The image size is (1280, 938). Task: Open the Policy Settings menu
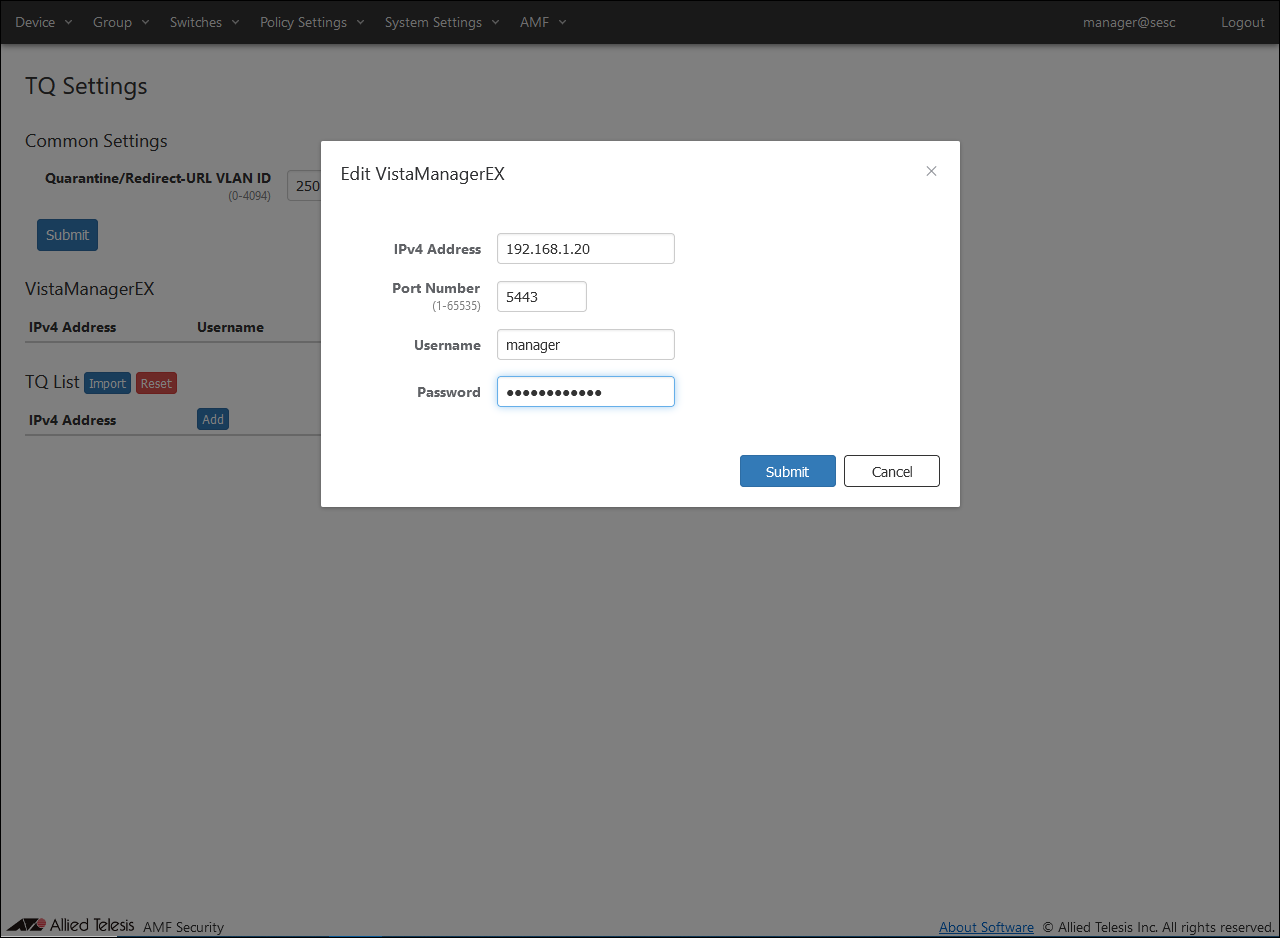(x=312, y=22)
